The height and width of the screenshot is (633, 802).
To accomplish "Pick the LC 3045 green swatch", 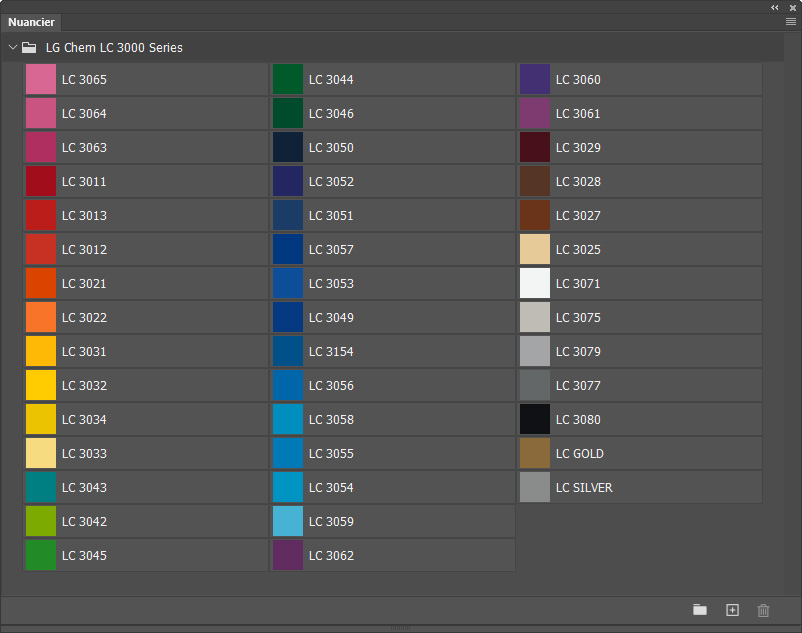I will 41,555.
